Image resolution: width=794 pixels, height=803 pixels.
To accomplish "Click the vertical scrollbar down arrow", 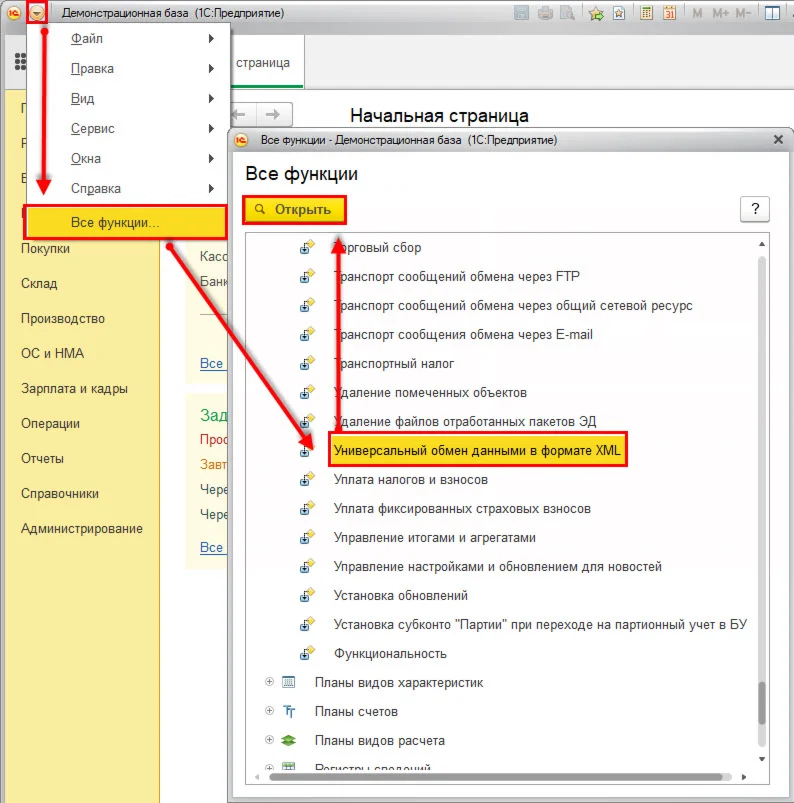I will pyautogui.click(x=762, y=759).
